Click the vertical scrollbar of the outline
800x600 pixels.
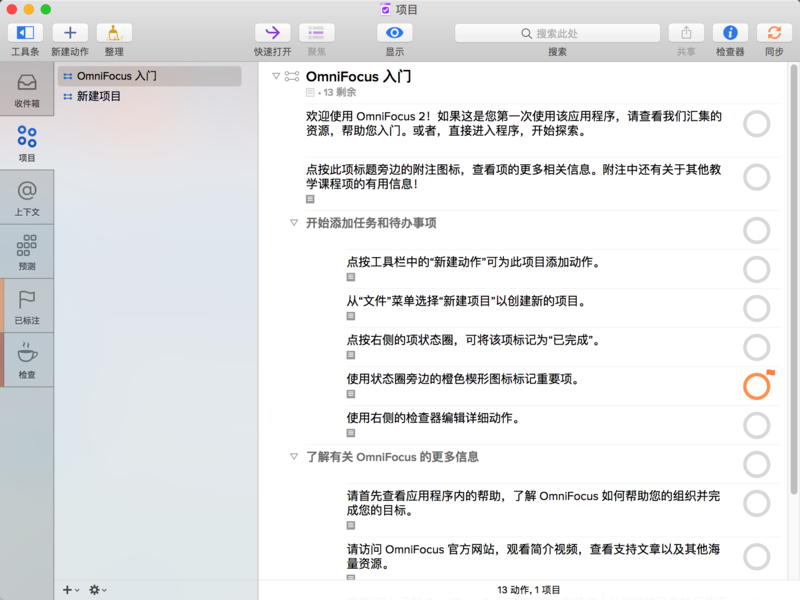(x=793, y=279)
